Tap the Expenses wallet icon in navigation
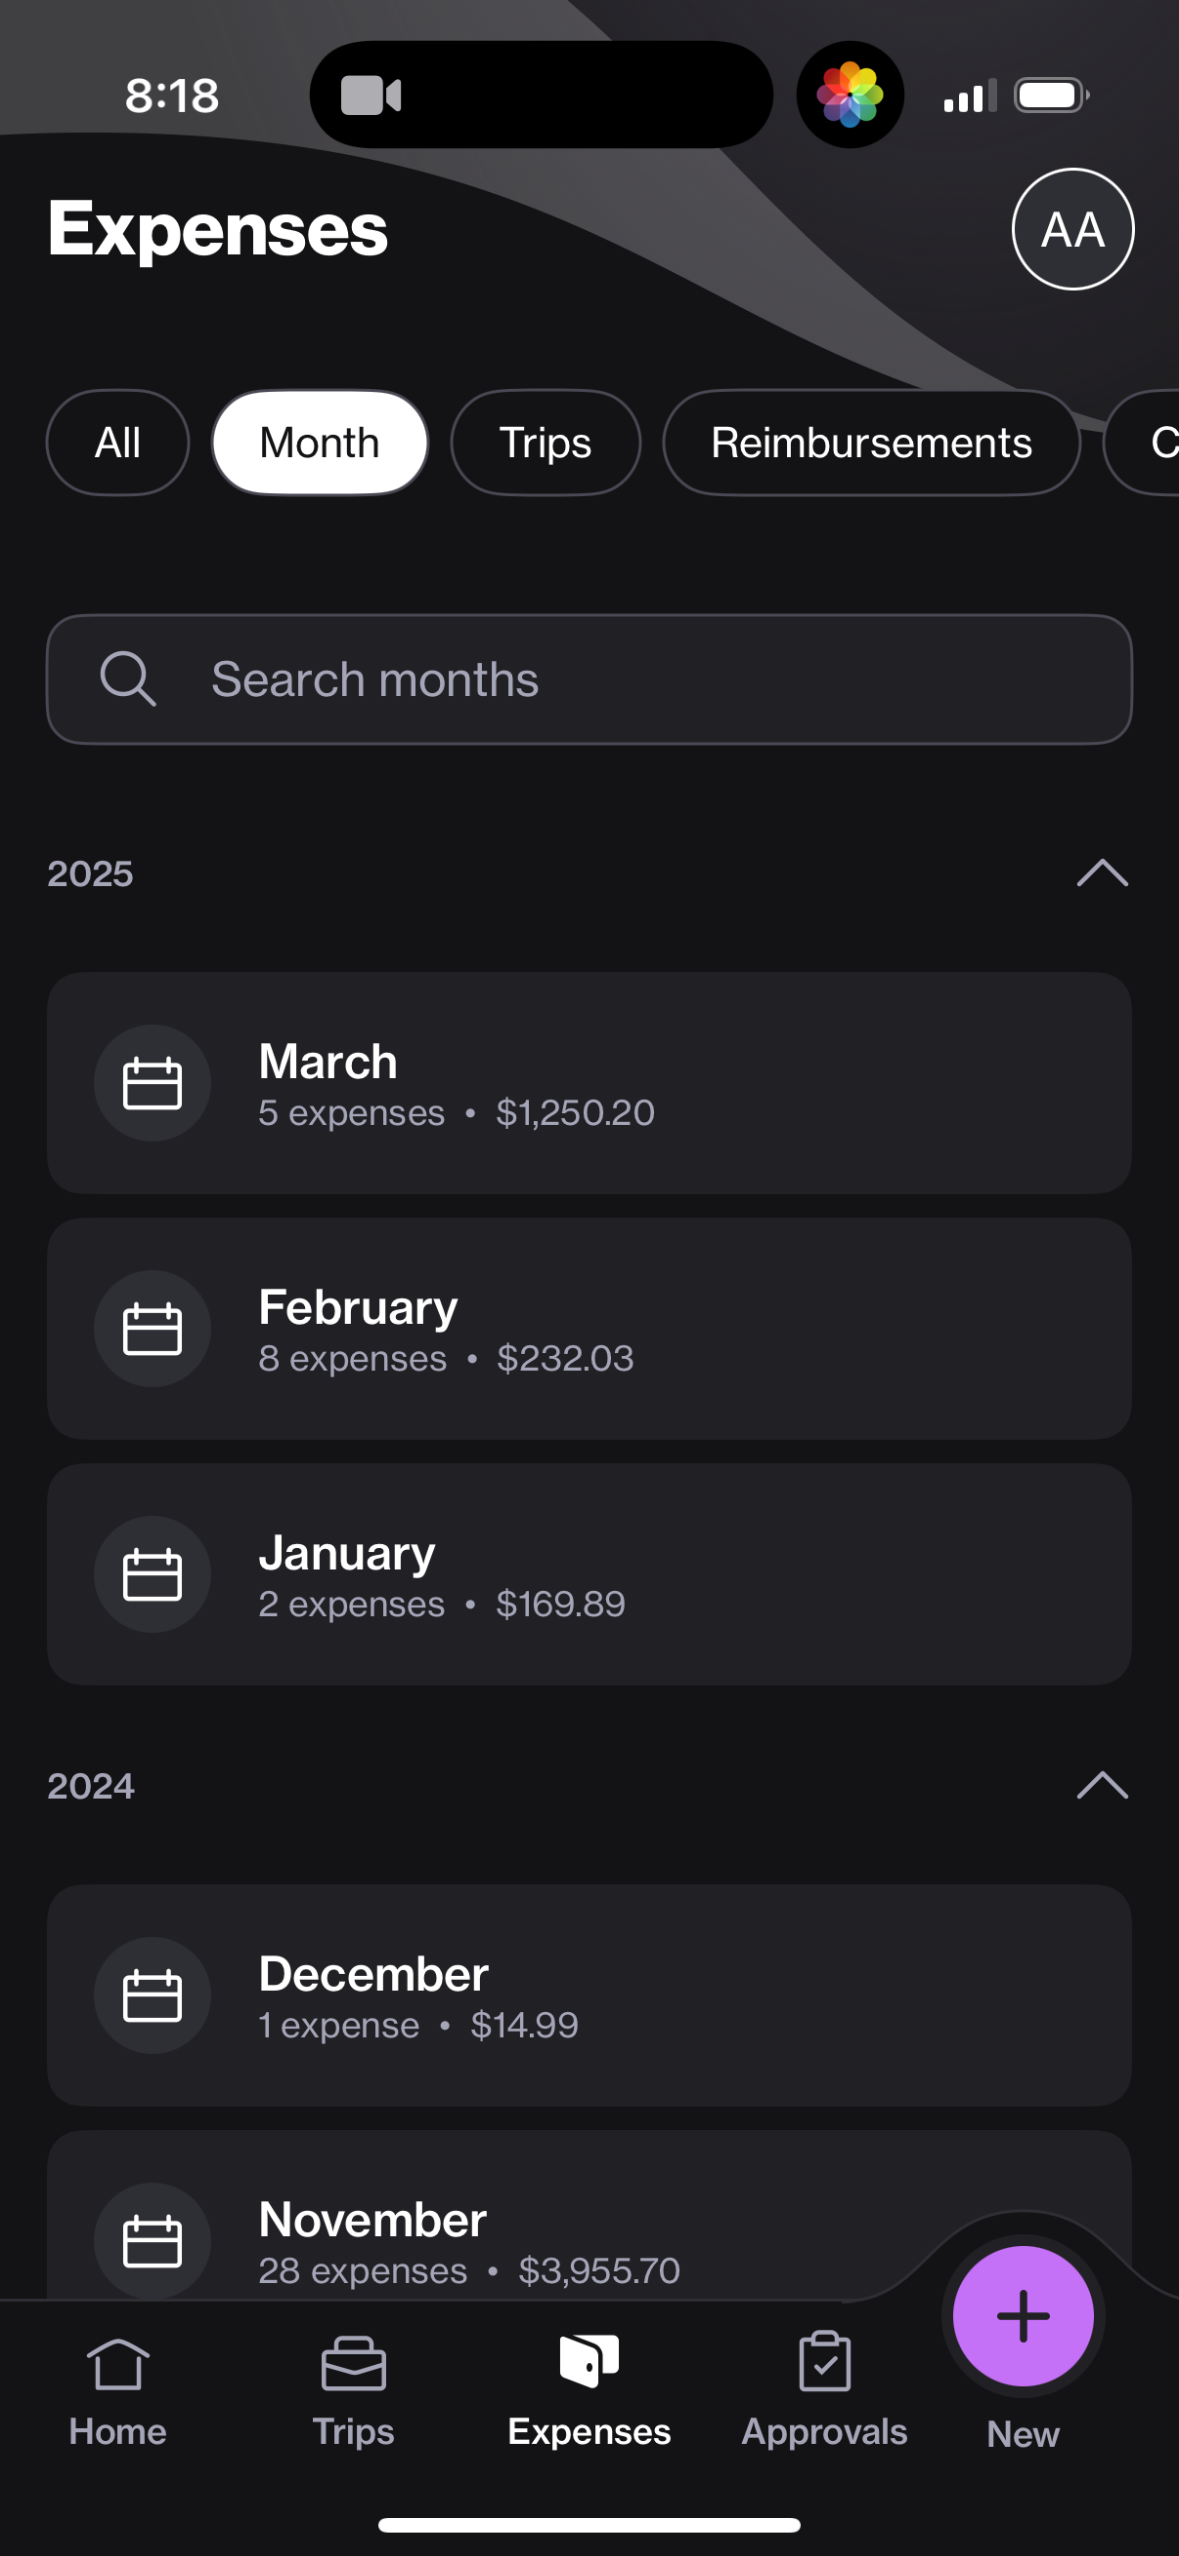 pos(589,2362)
